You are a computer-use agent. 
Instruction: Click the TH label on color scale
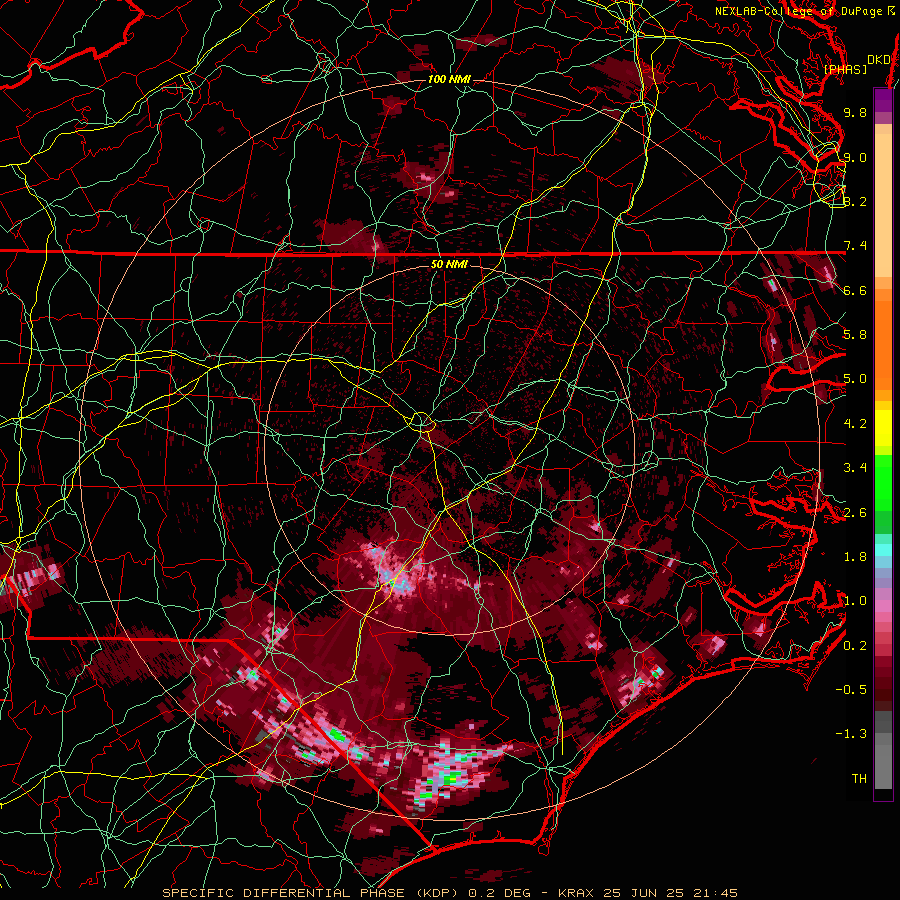click(859, 779)
